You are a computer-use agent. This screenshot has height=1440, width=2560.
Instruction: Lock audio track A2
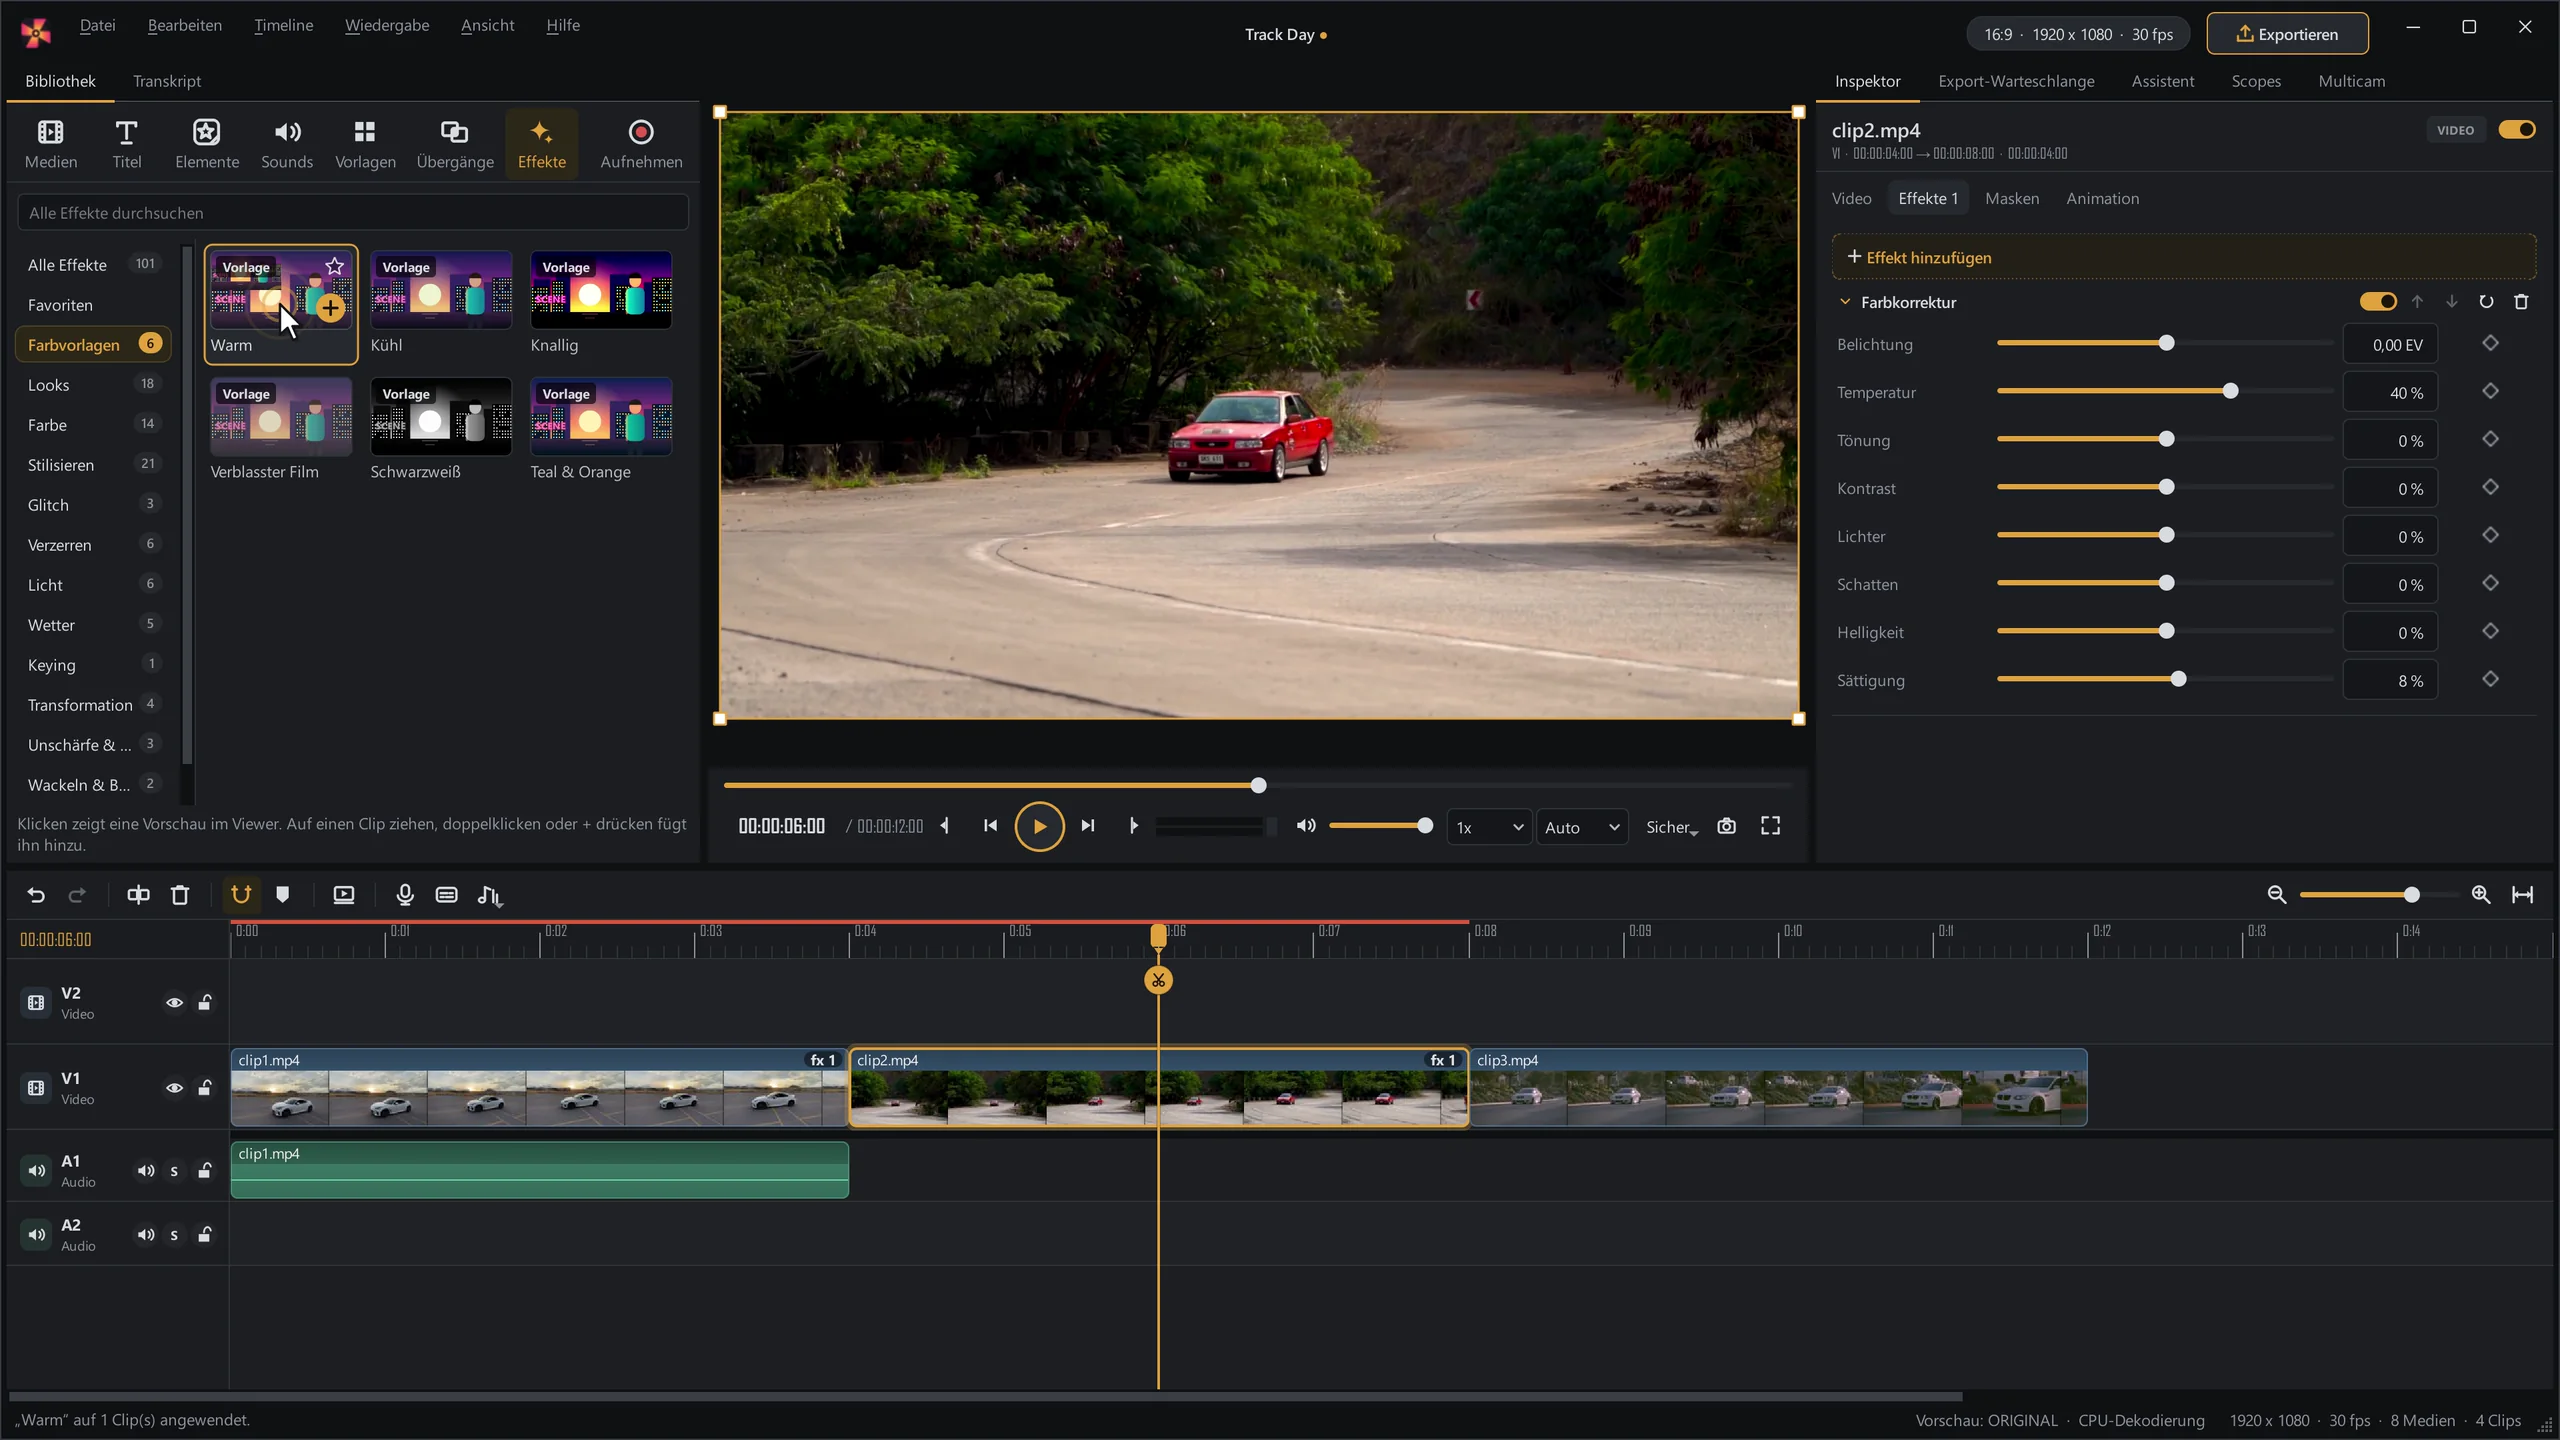[205, 1234]
